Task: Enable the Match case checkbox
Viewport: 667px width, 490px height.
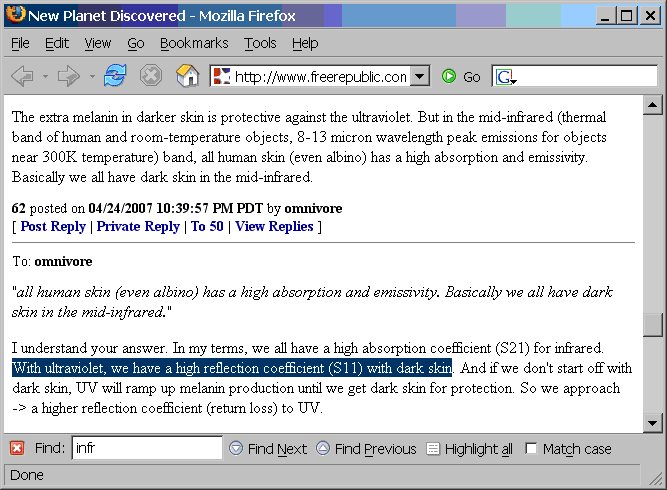Action: coord(531,448)
